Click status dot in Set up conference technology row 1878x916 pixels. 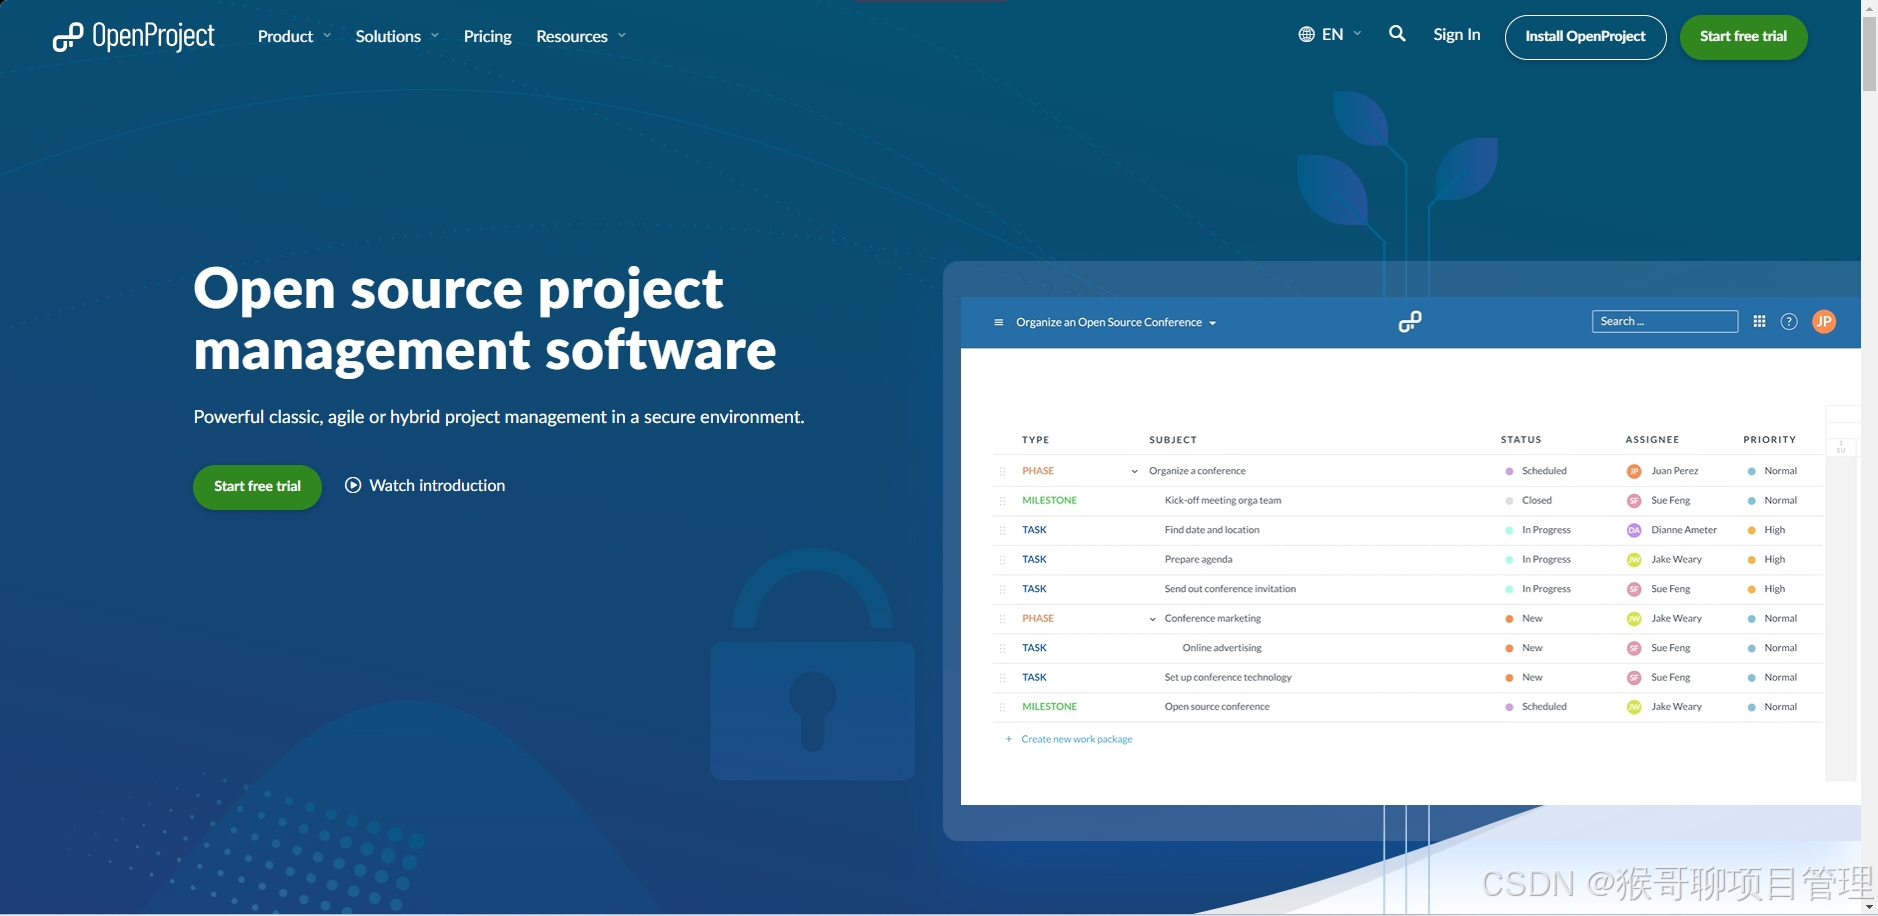click(x=1509, y=678)
